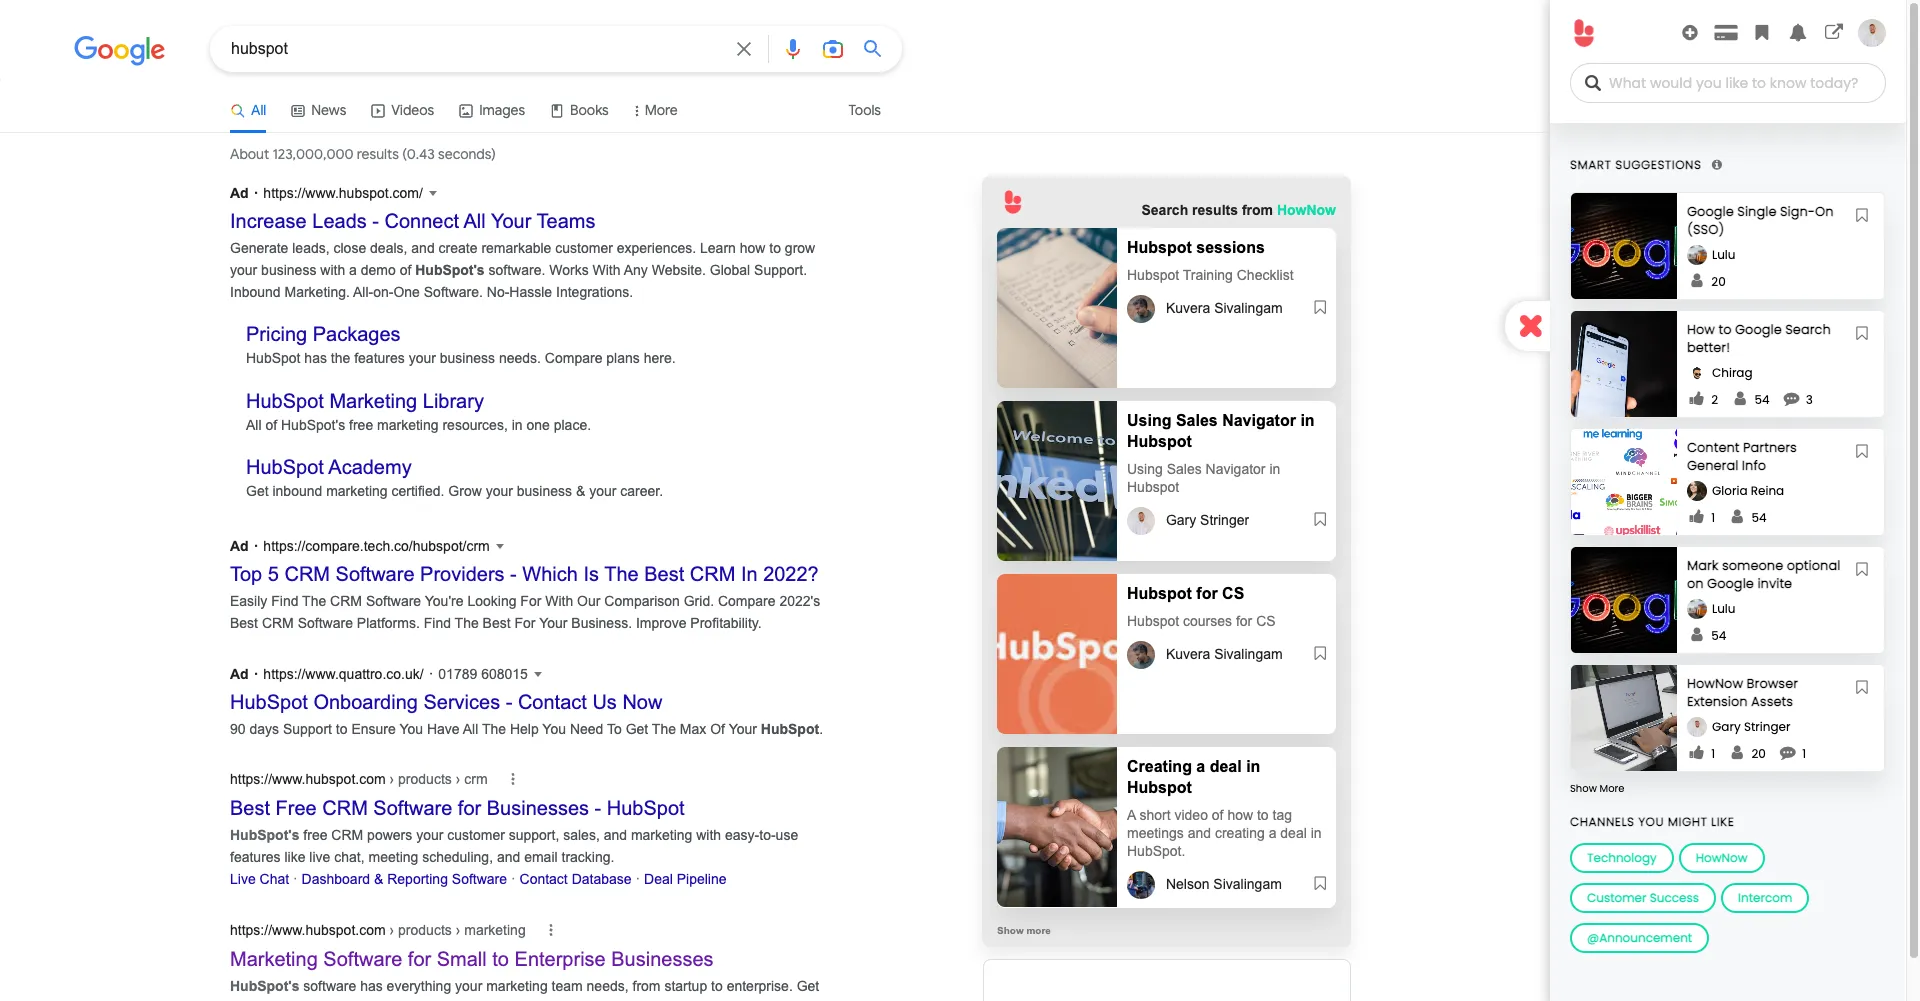The height and width of the screenshot is (1001, 1920).
Task: Bookmark Content Partners General Info
Action: [x=1862, y=451]
